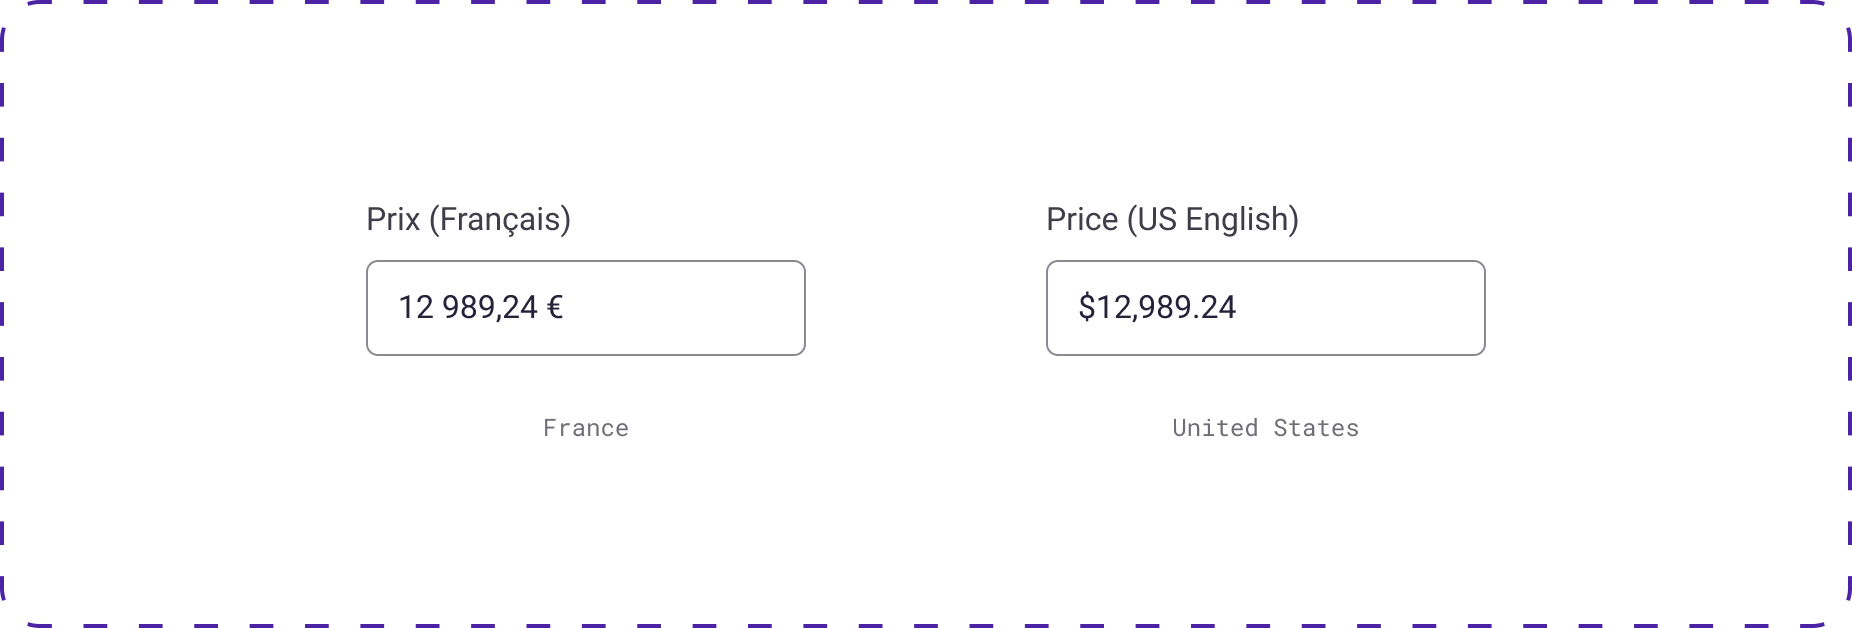Place cursor on the 12 989,24 value

tap(468, 307)
